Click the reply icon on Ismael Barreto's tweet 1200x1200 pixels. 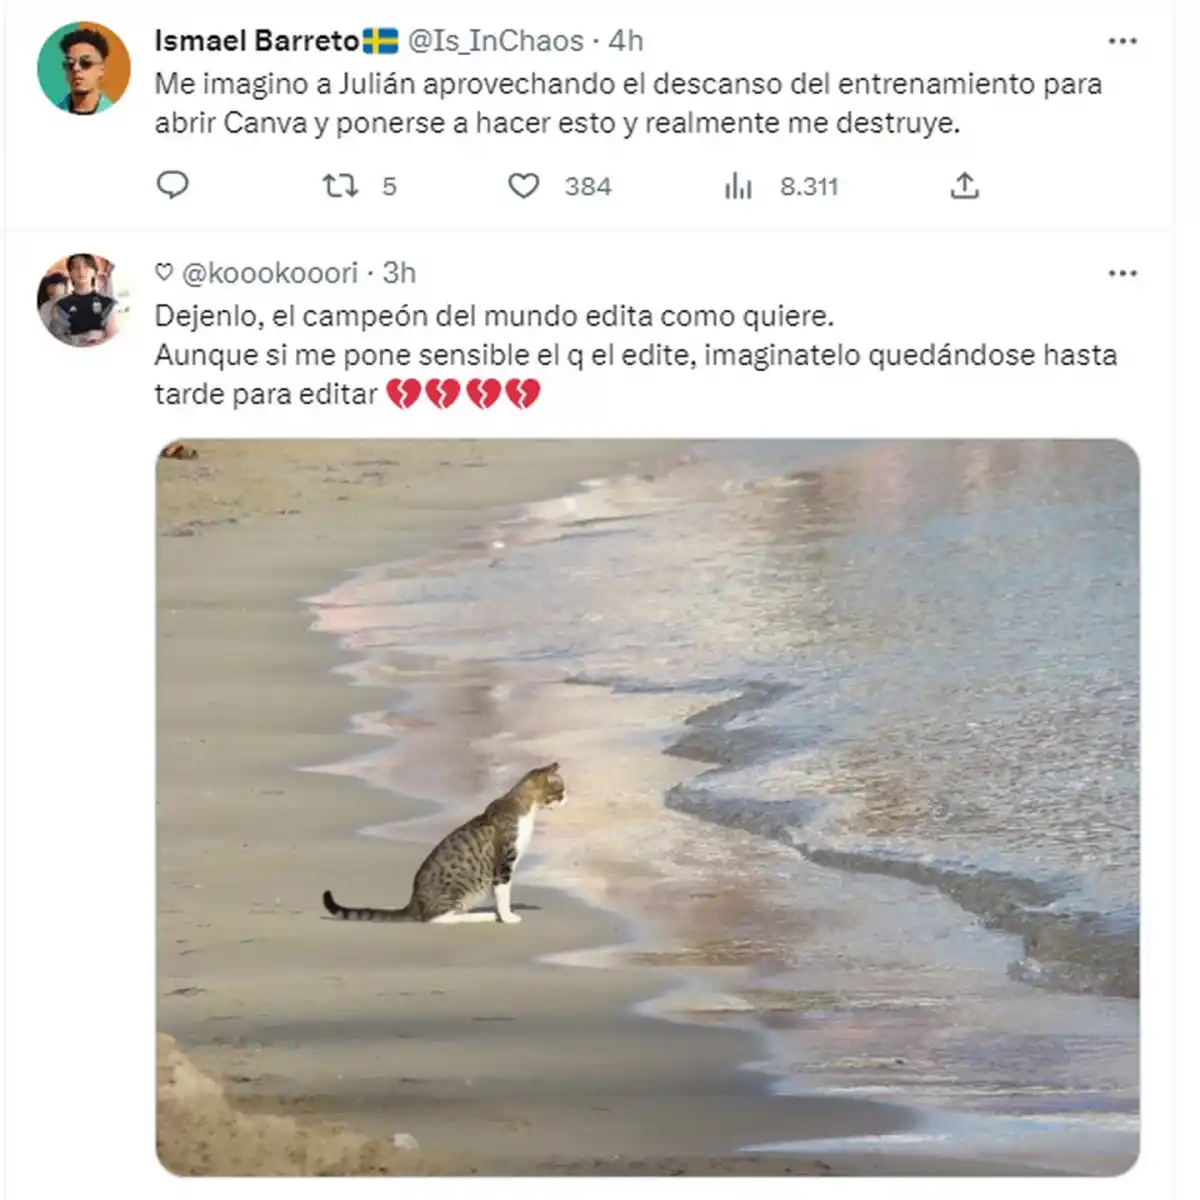click(173, 185)
